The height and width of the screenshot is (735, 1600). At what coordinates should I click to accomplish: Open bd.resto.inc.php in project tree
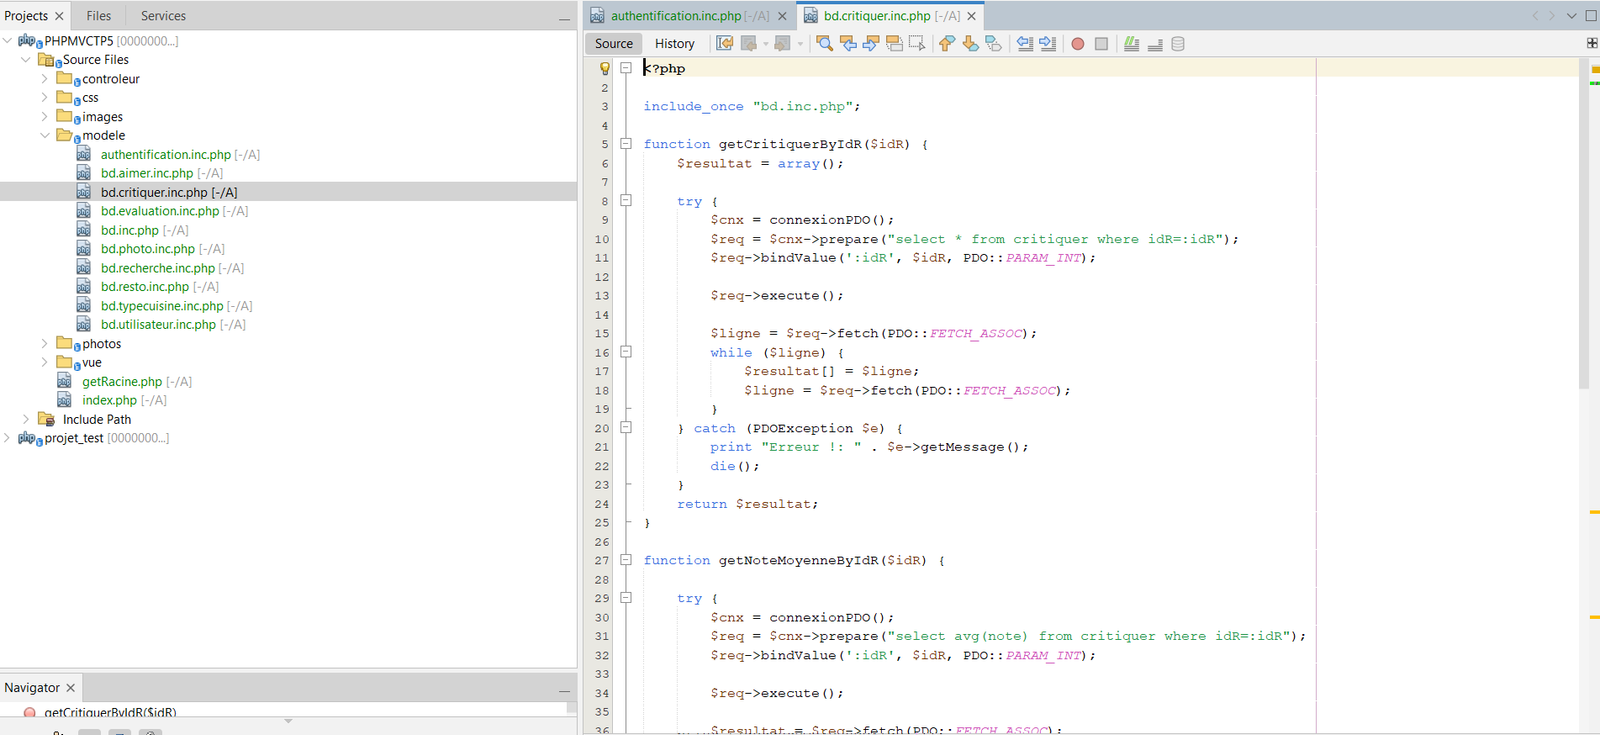(x=144, y=287)
